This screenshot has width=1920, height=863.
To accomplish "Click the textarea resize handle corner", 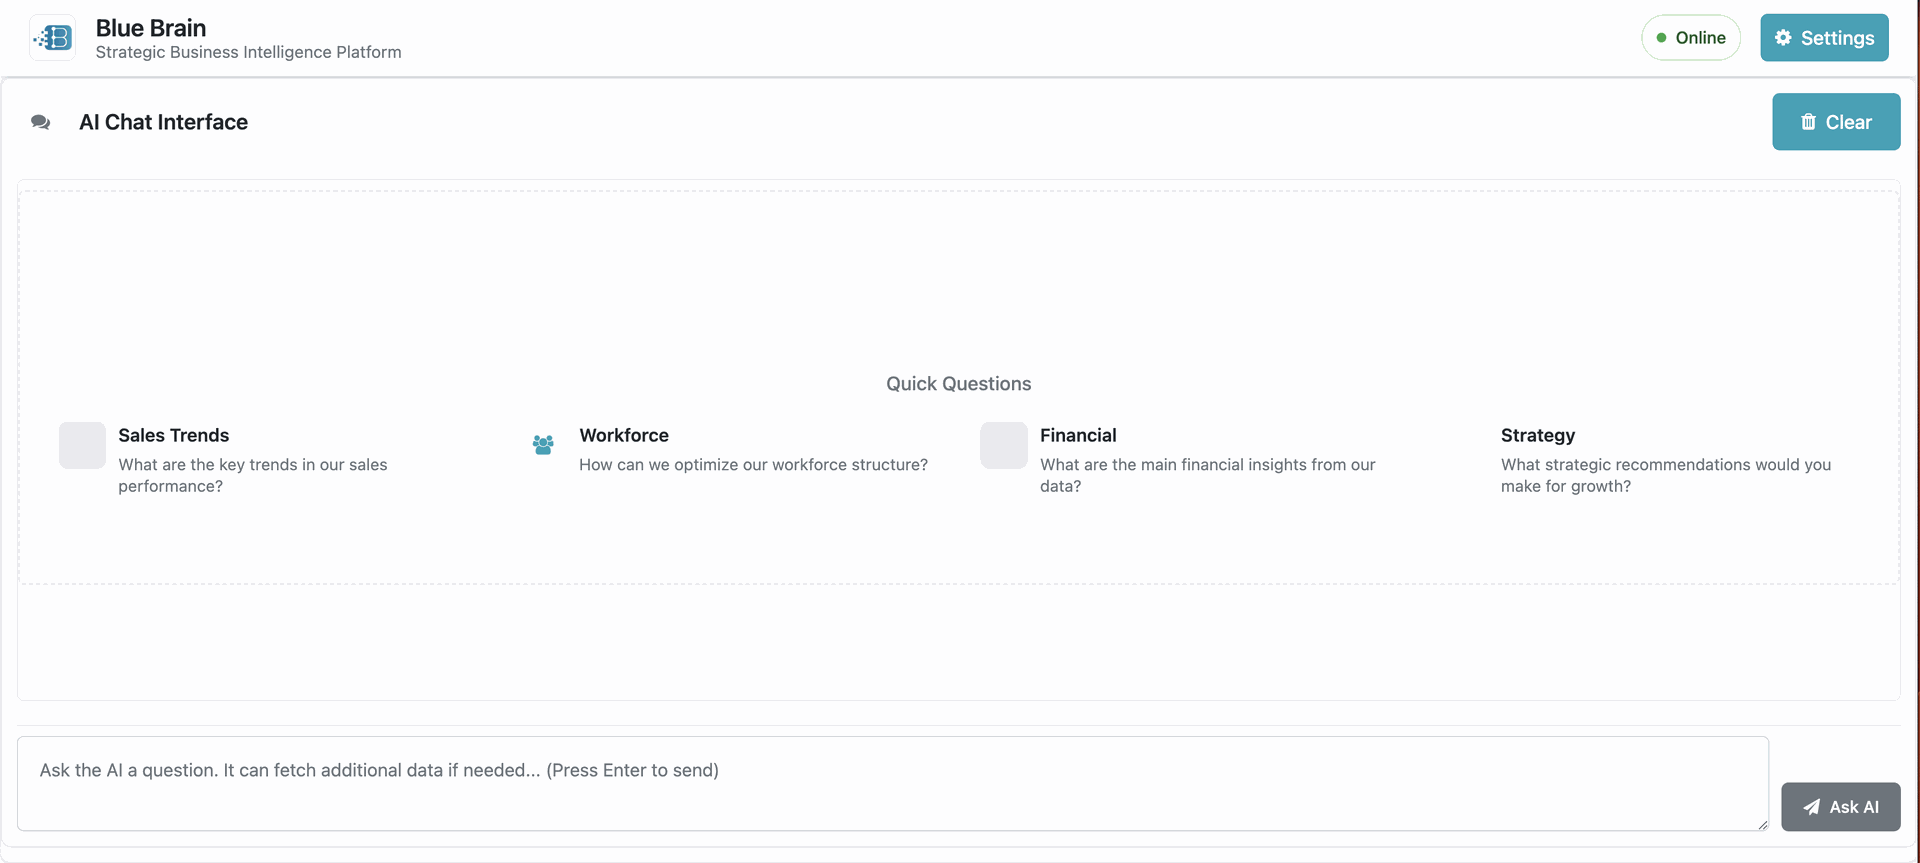I will click(1762, 824).
